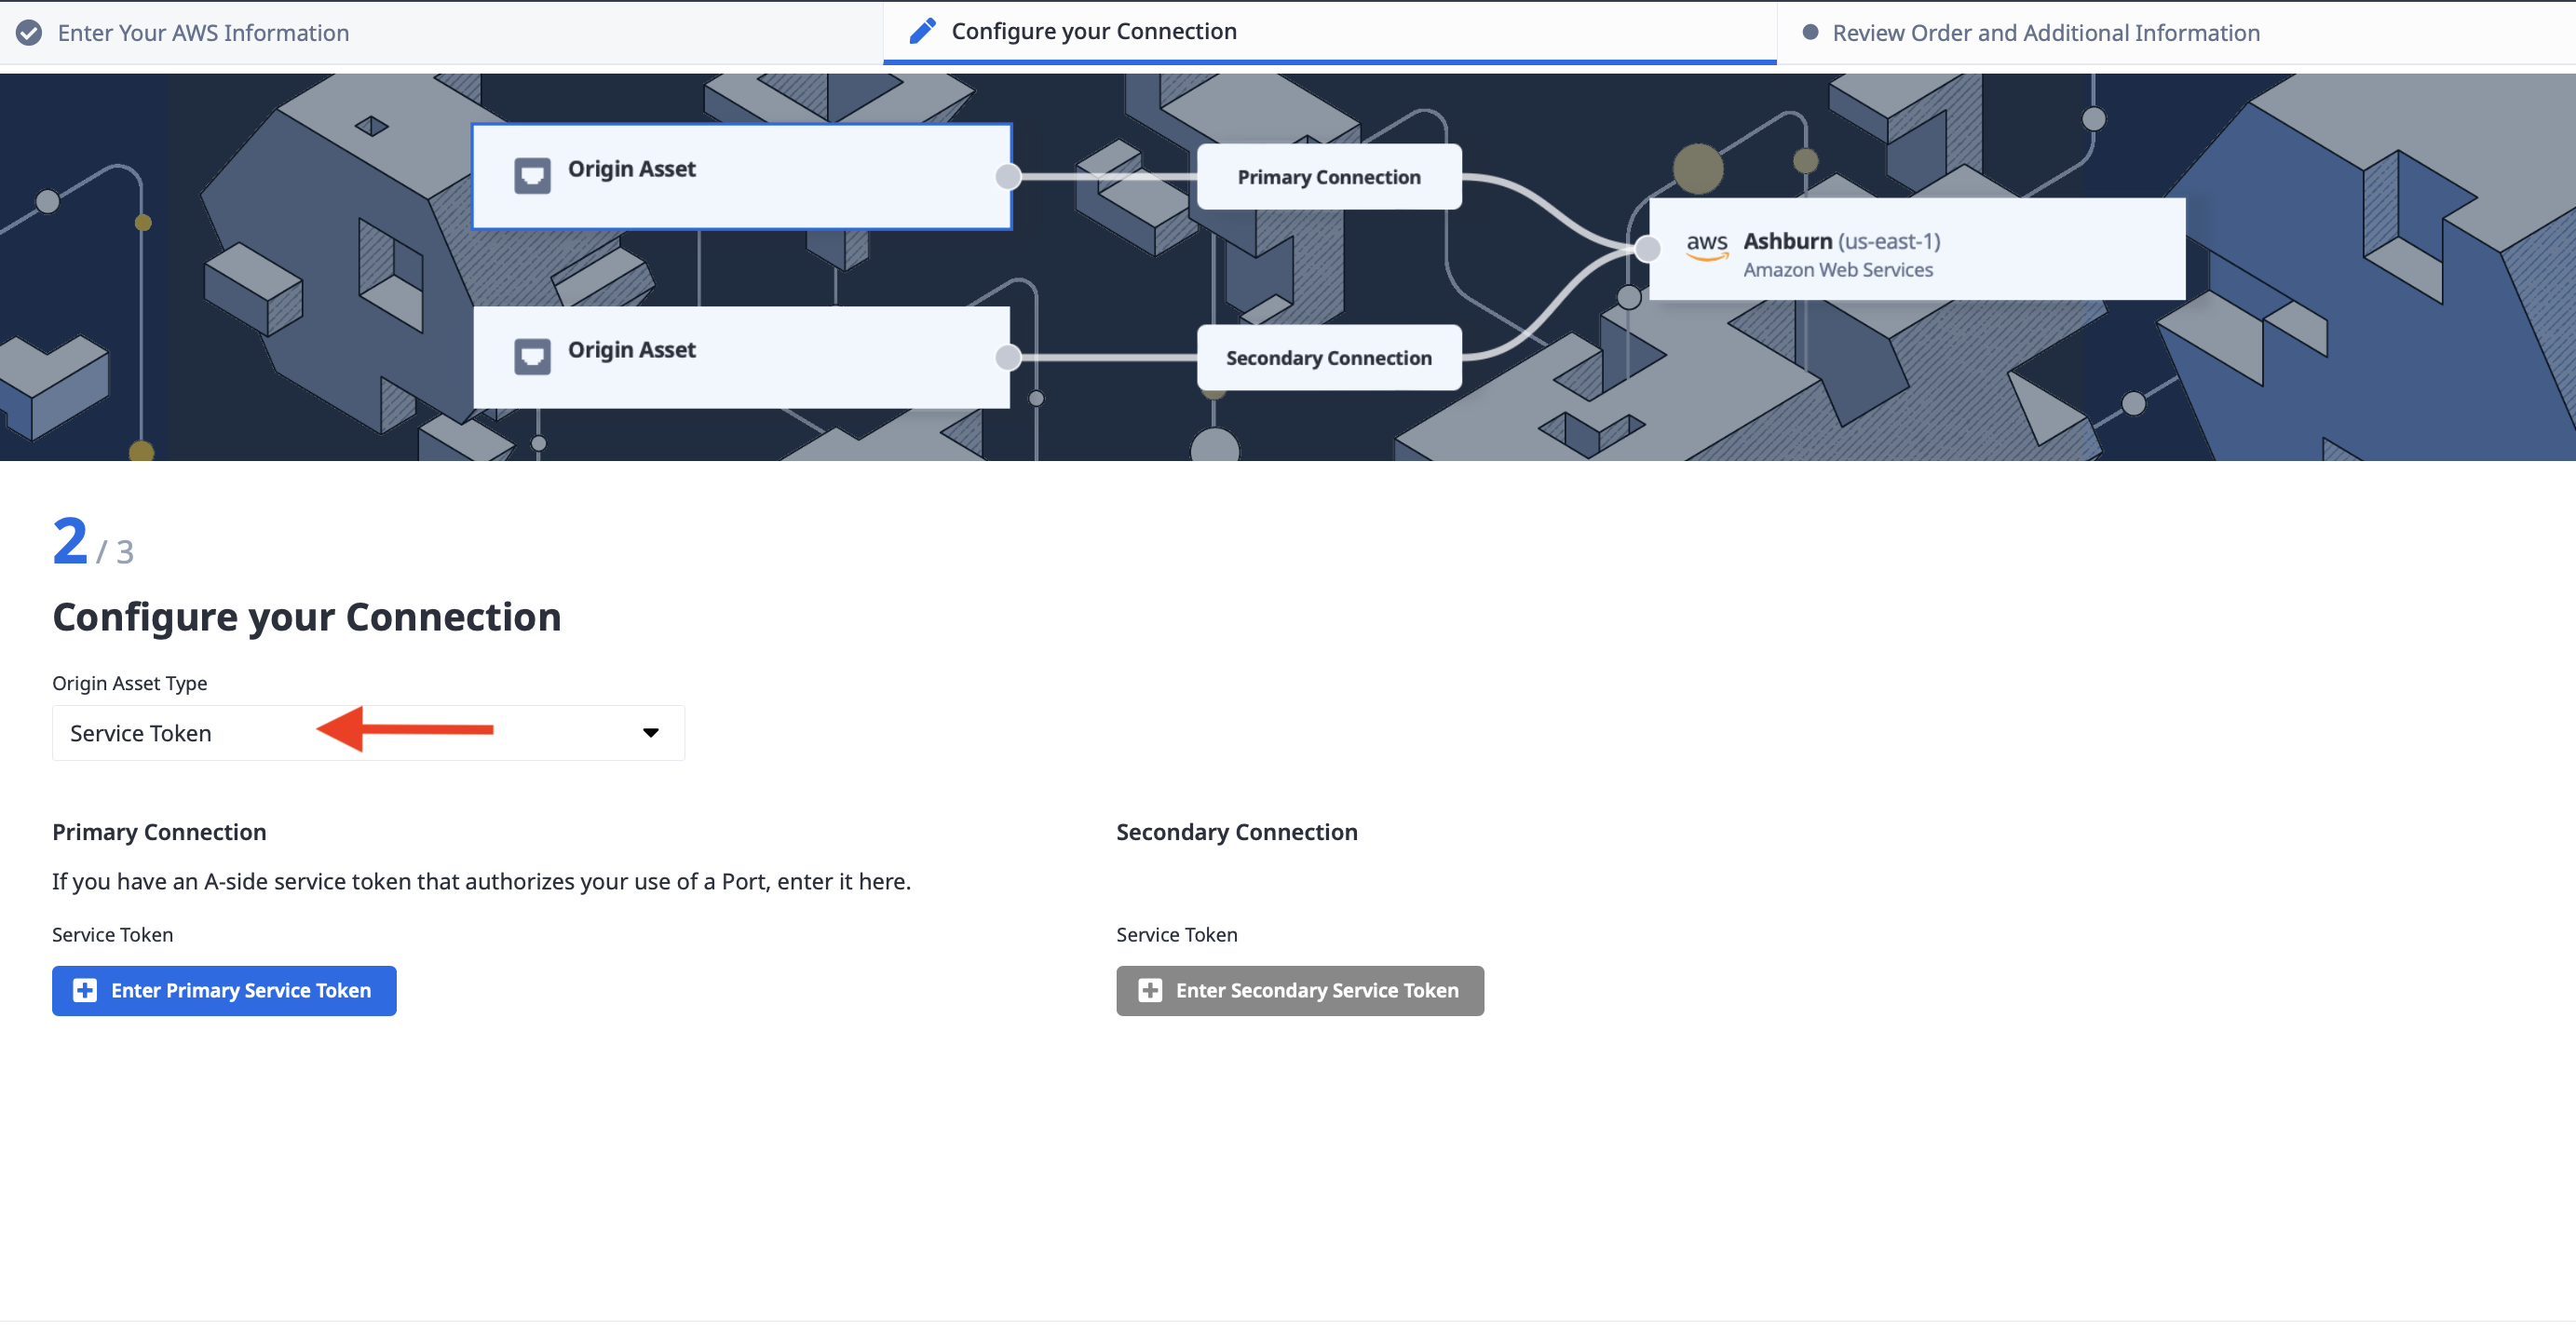Click the Secondary Connection node icon

pos(1328,356)
